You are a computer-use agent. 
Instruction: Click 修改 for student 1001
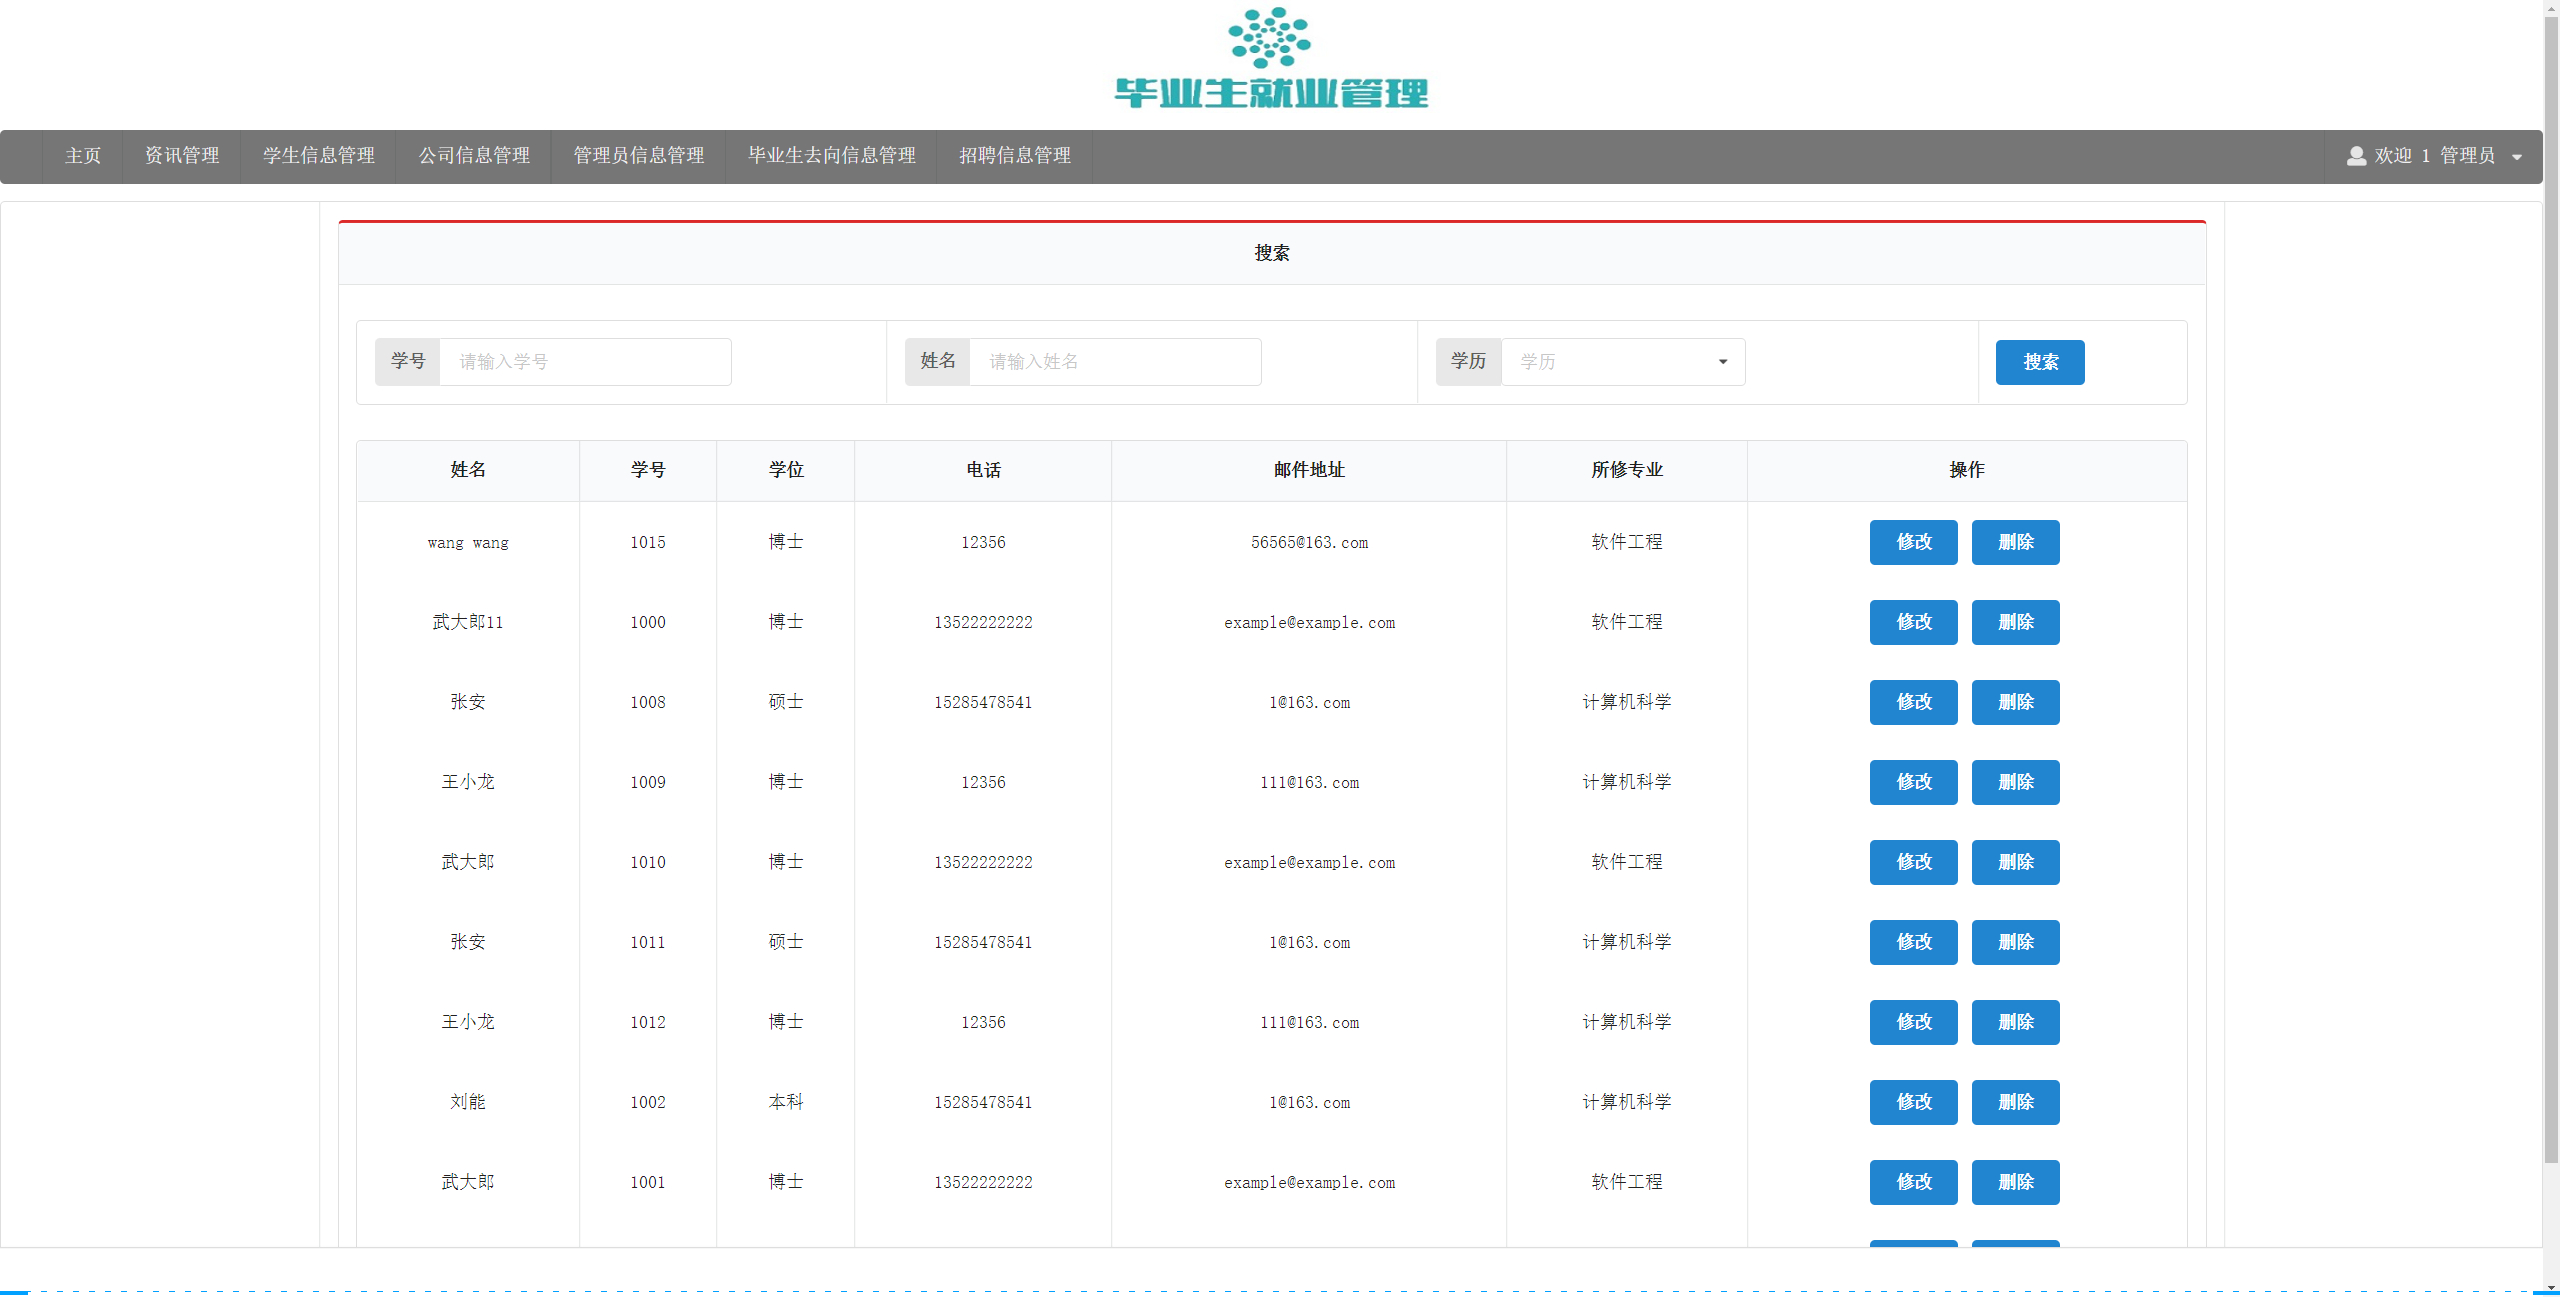[1914, 1182]
